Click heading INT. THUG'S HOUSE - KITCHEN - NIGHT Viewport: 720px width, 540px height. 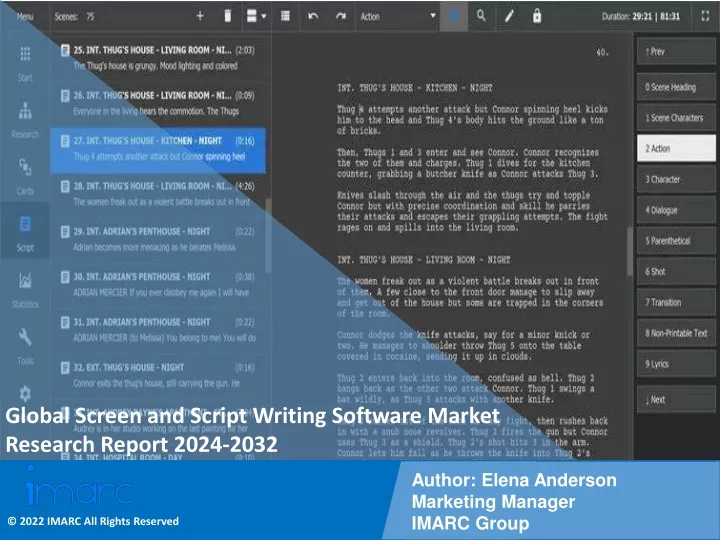(415, 88)
